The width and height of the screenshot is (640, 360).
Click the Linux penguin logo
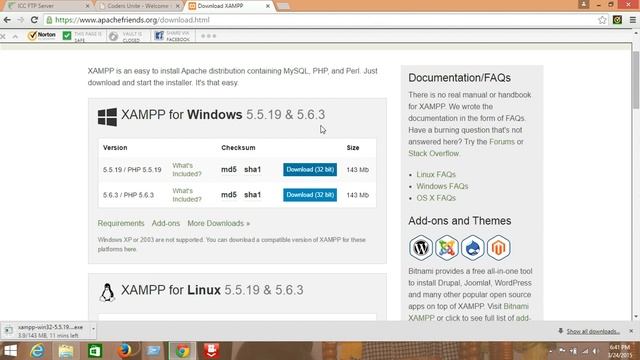pyautogui.click(x=107, y=292)
